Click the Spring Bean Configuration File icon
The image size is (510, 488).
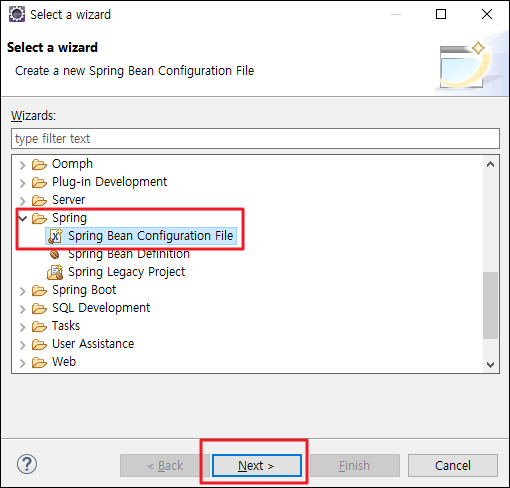(x=55, y=236)
